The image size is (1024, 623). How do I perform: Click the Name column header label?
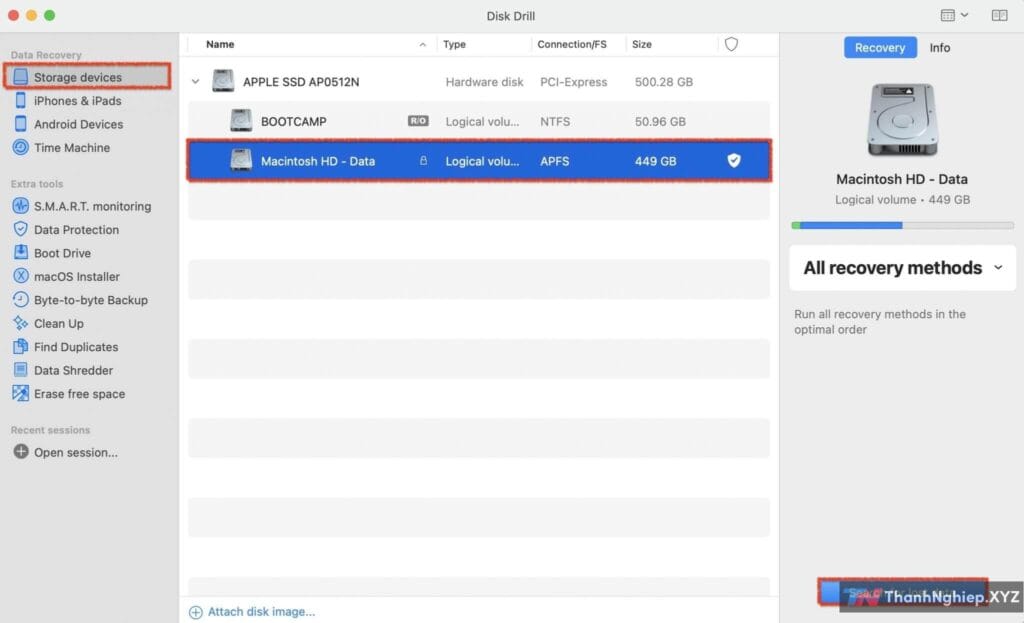point(220,44)
